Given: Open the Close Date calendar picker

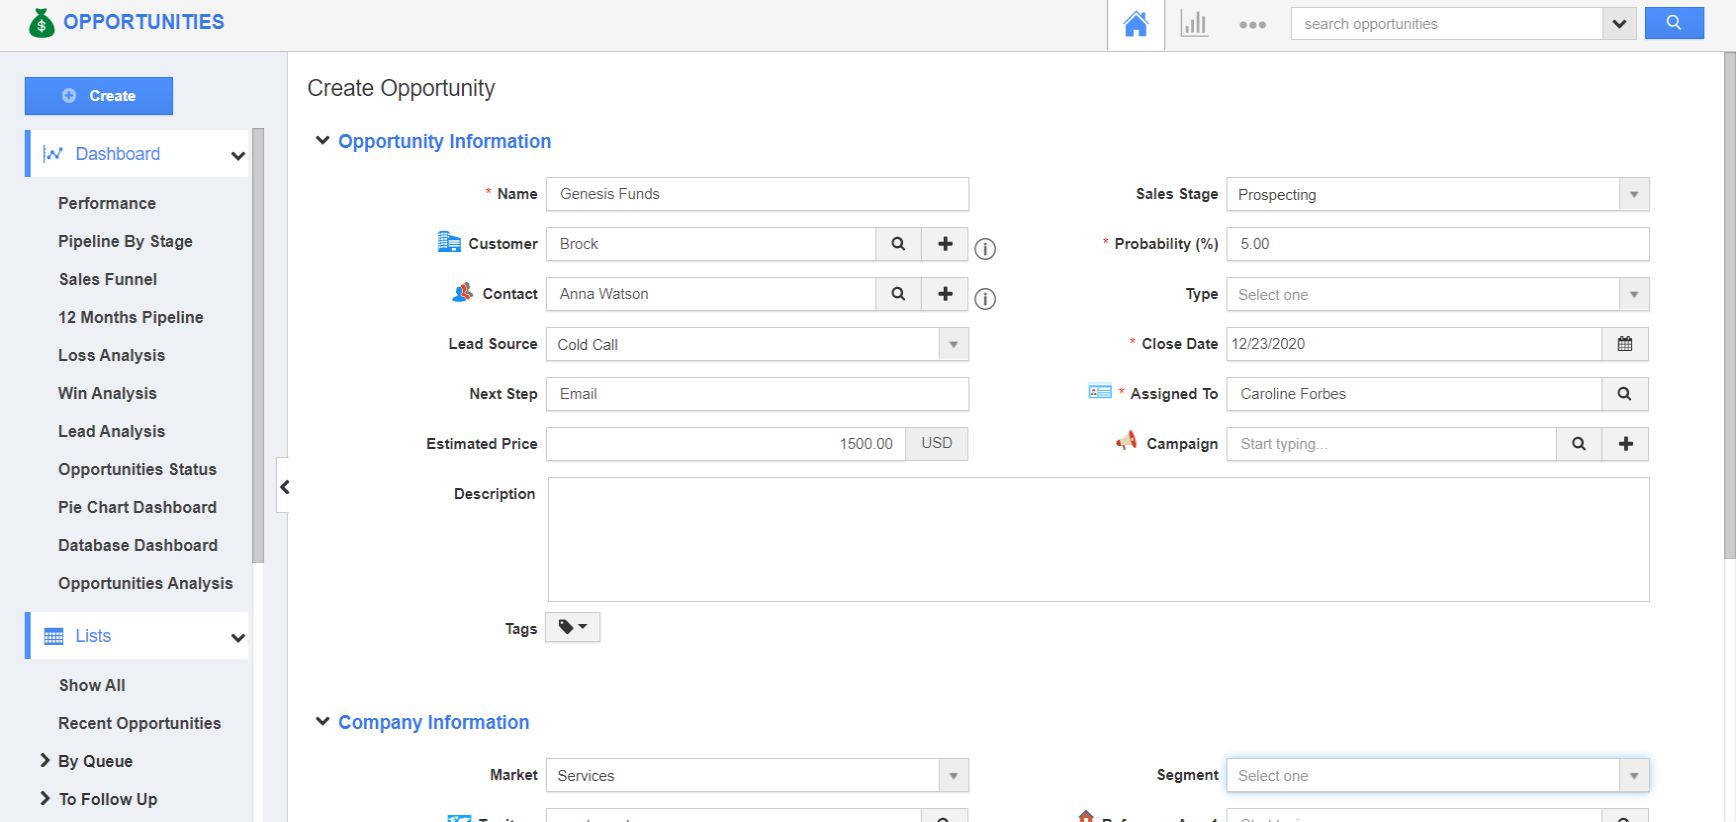Looking at the screenshot, I should [1625, 344].
